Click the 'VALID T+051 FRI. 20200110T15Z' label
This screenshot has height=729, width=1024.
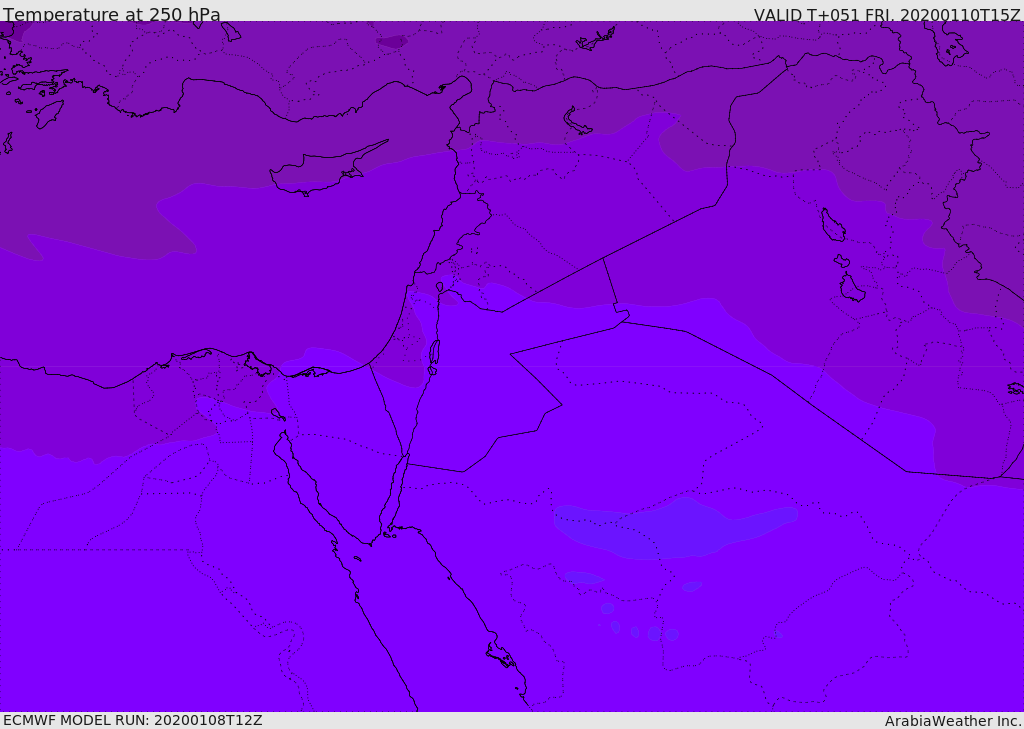887,14
